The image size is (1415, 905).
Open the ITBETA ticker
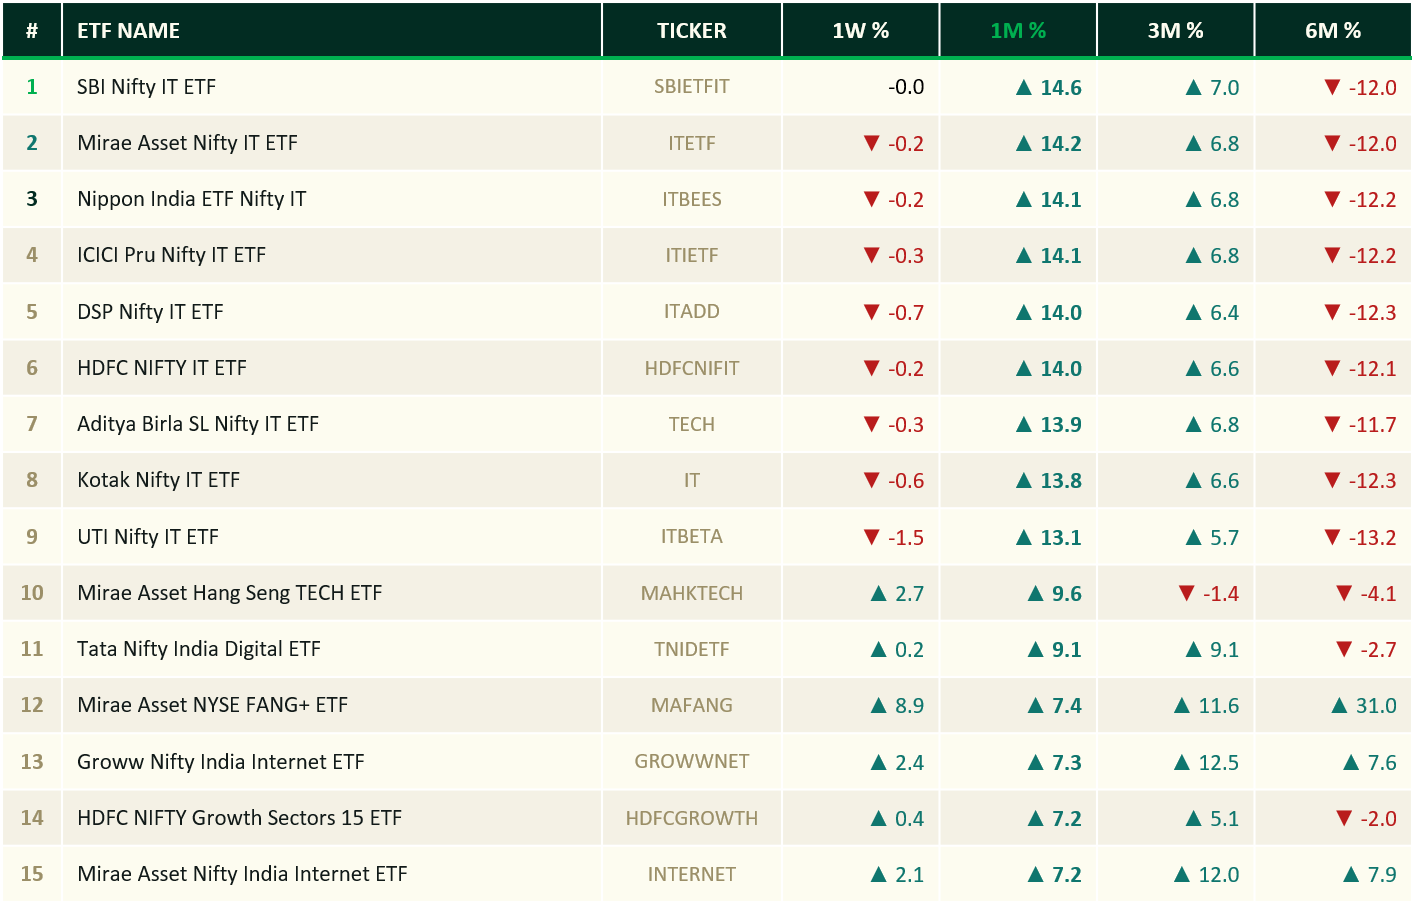point(692,537)
